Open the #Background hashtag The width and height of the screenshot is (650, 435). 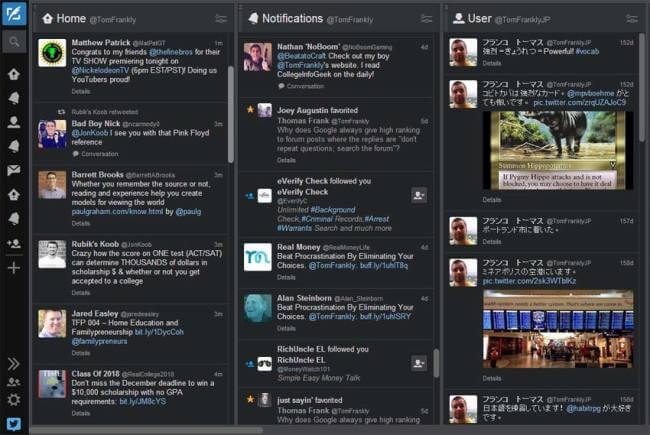tap(333, 210)
